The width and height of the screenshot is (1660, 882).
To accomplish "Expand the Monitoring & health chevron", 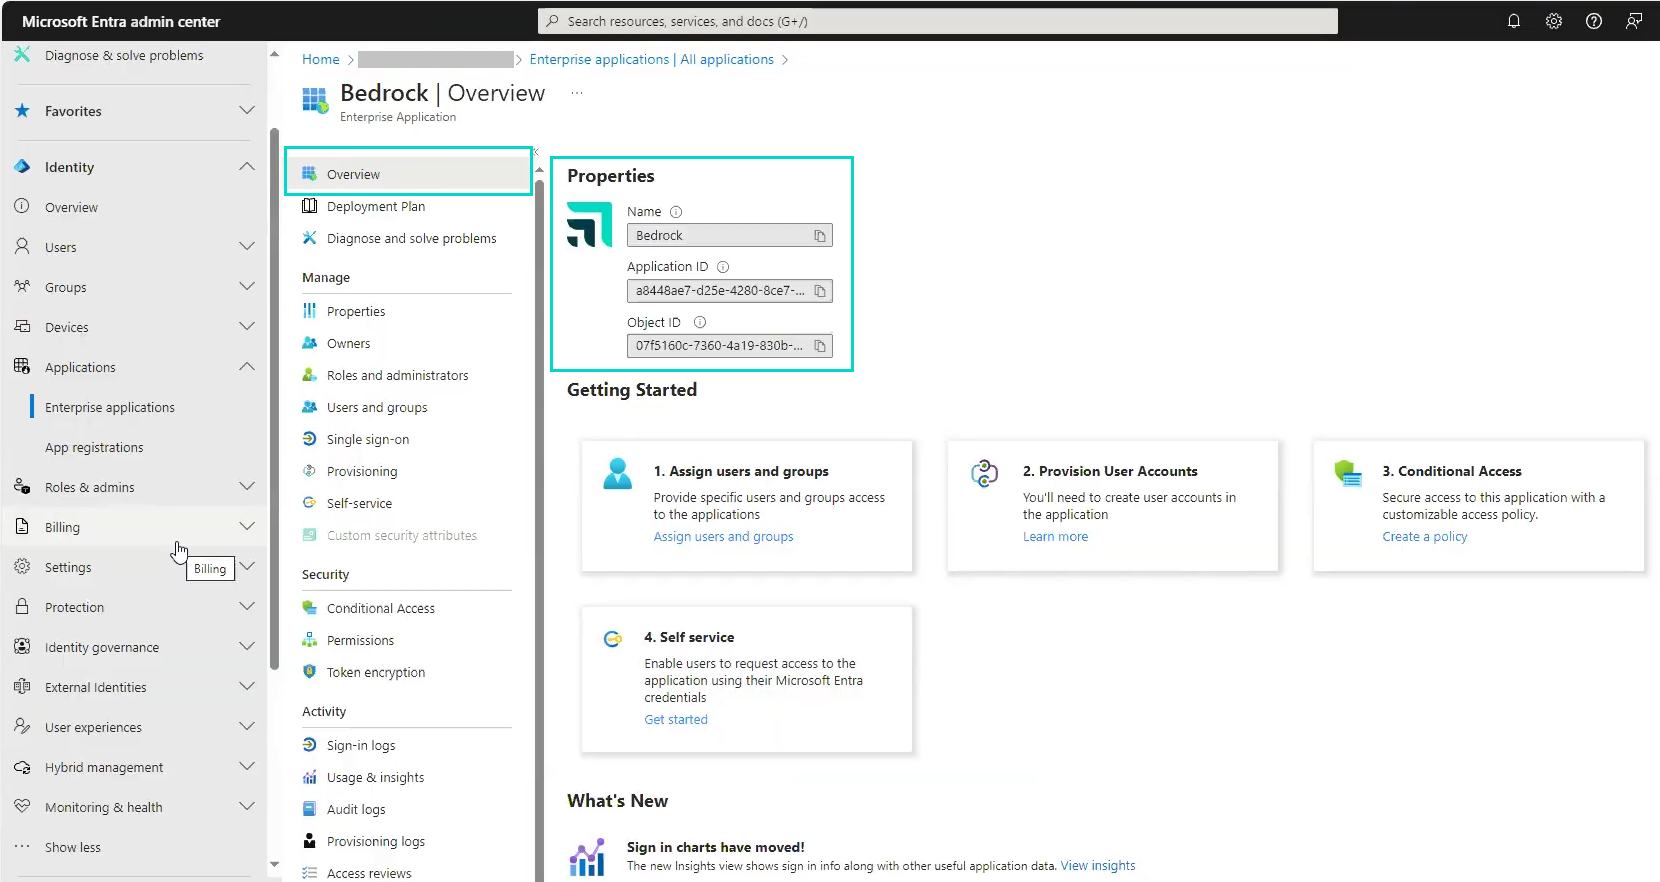I will (x=247, y=806).
